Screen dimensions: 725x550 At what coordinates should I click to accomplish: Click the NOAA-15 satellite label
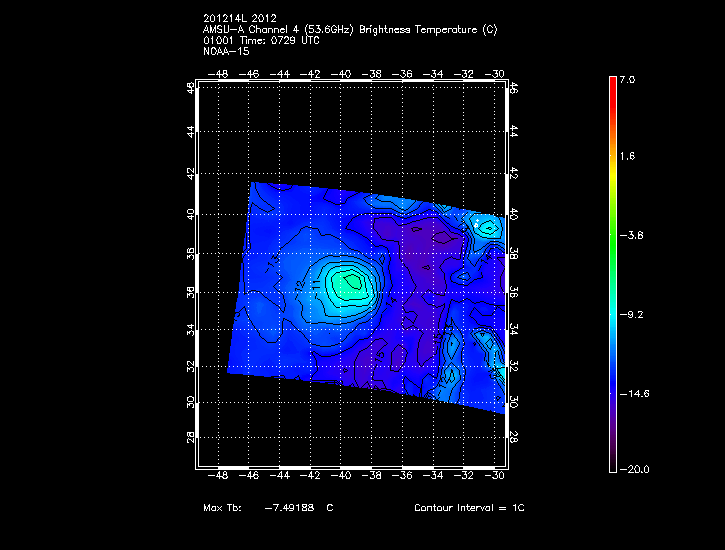coord(224,50)
